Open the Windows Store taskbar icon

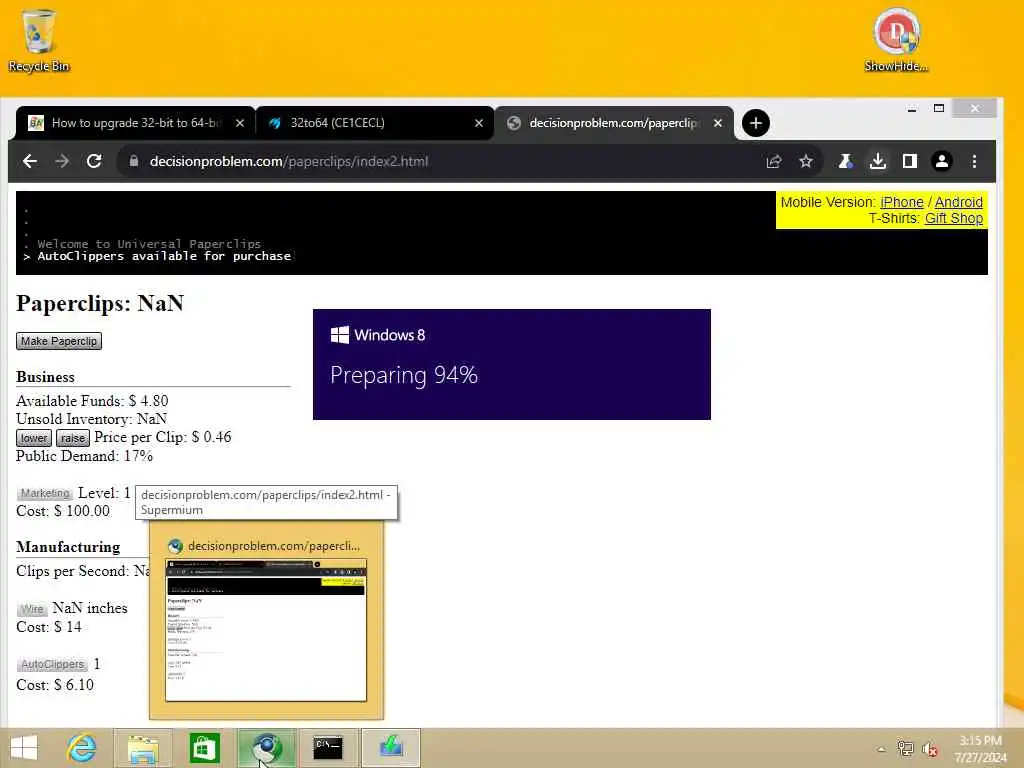(204, 748)
